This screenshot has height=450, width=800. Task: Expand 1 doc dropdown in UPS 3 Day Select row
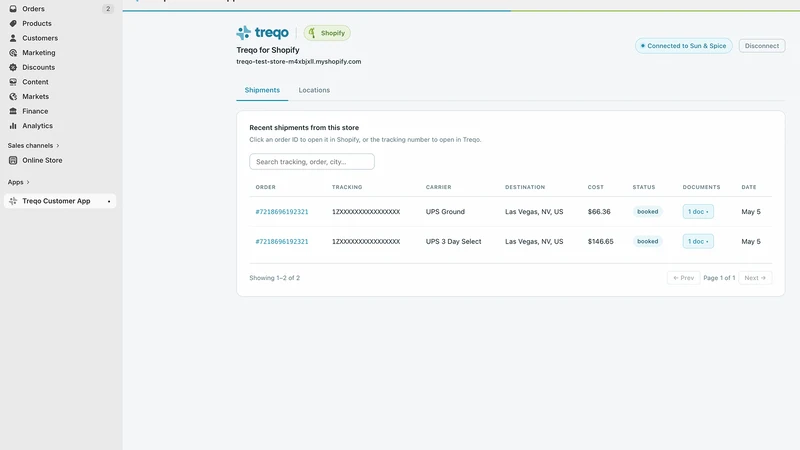(x=698, y=241)
